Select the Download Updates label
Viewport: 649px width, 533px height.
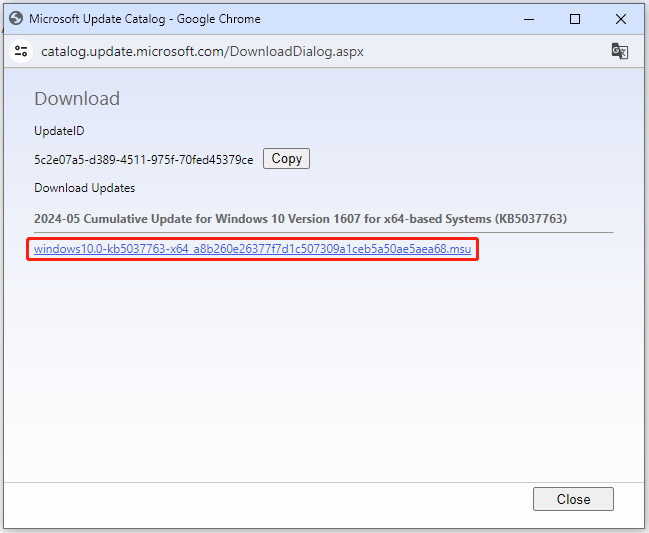point(84,188)
